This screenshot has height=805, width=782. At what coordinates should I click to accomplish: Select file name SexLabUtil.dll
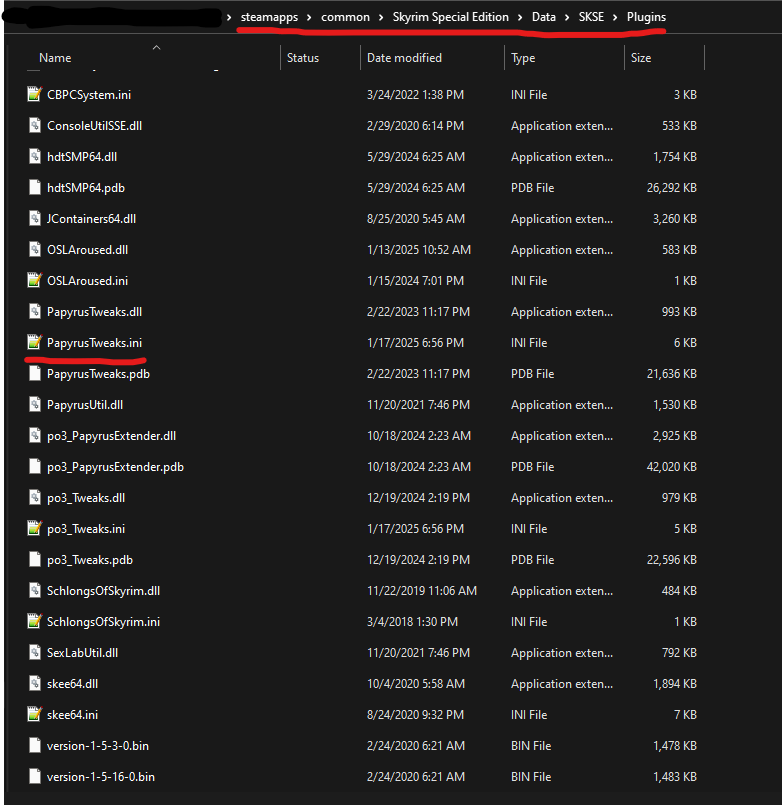coord(82,653)
